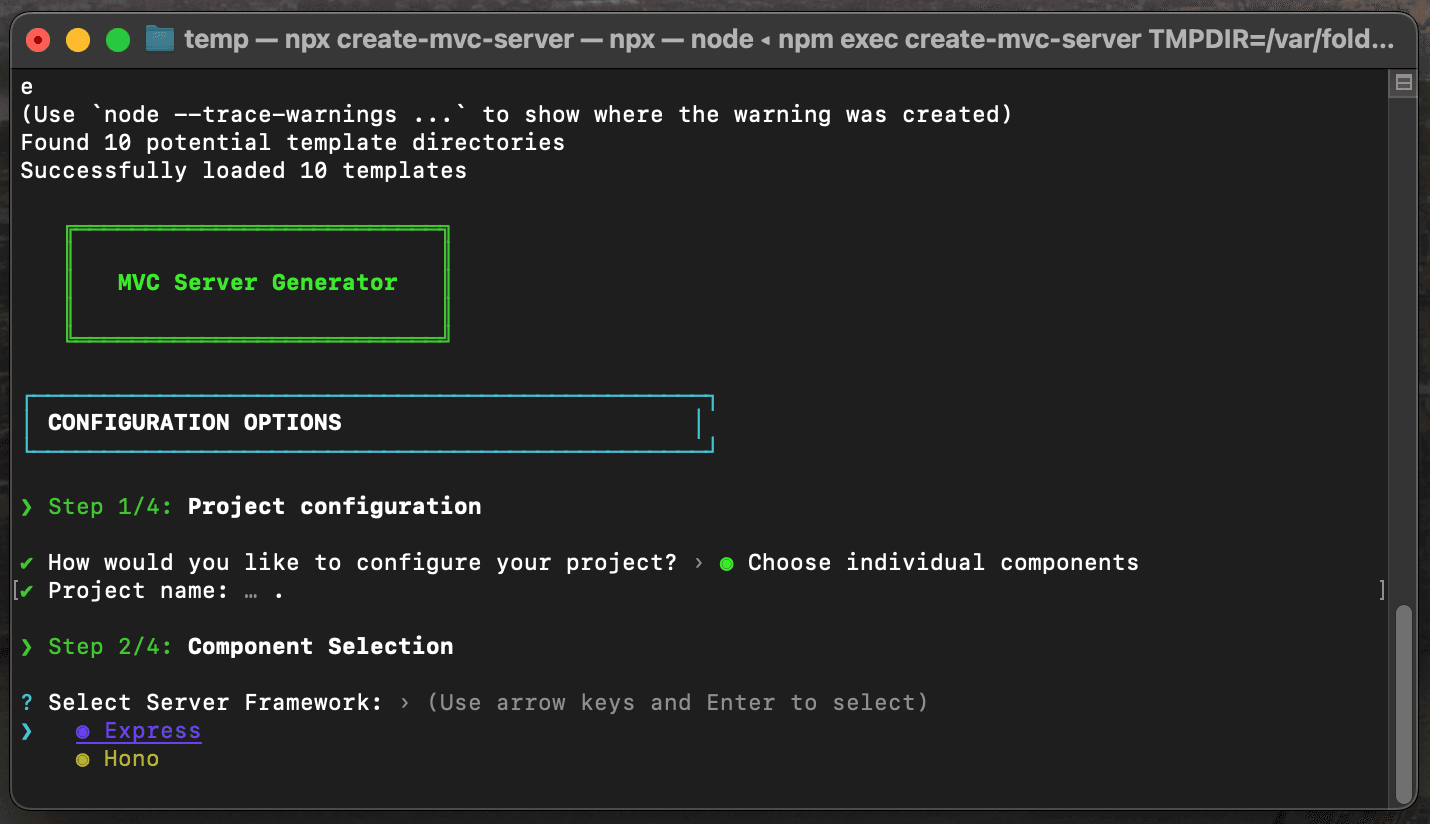
Task: Select the Hono framework option
Action: pyautogui.click(x=130, y=759)
